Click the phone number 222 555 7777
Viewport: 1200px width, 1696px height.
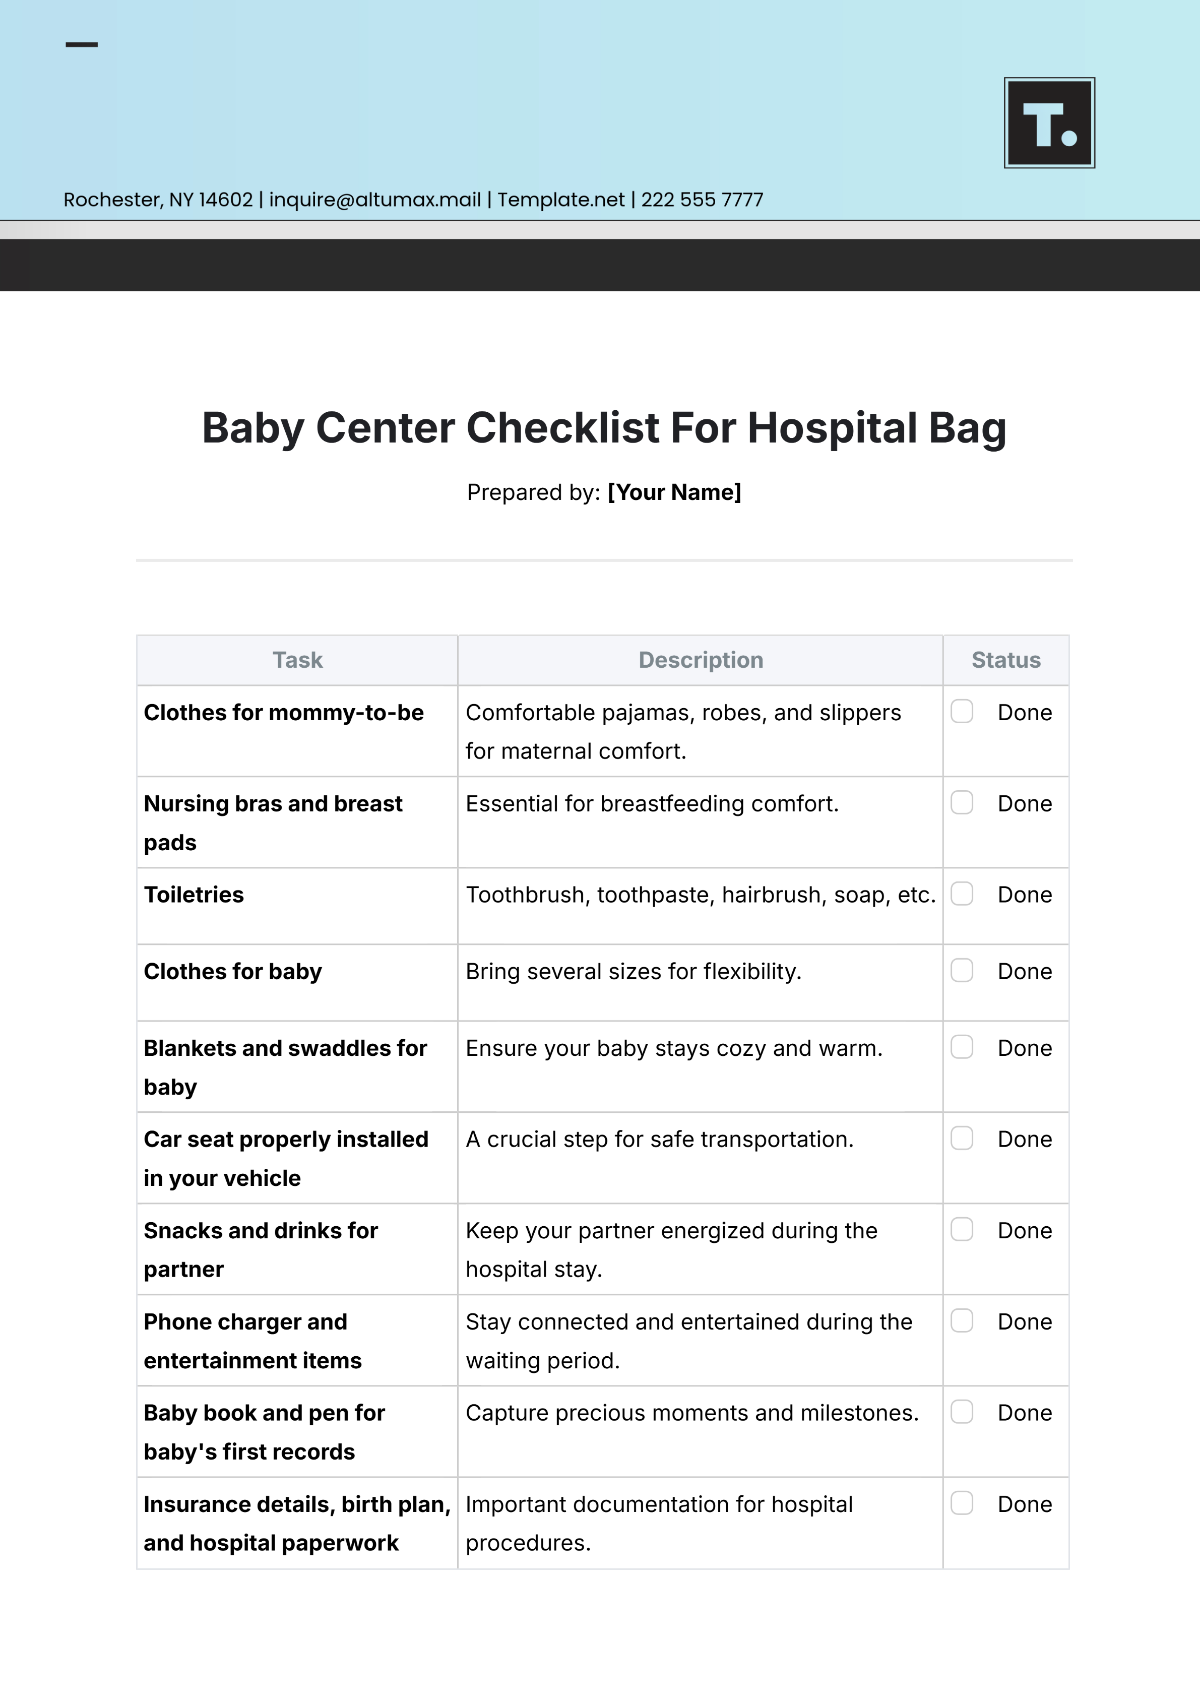(702, 200)
